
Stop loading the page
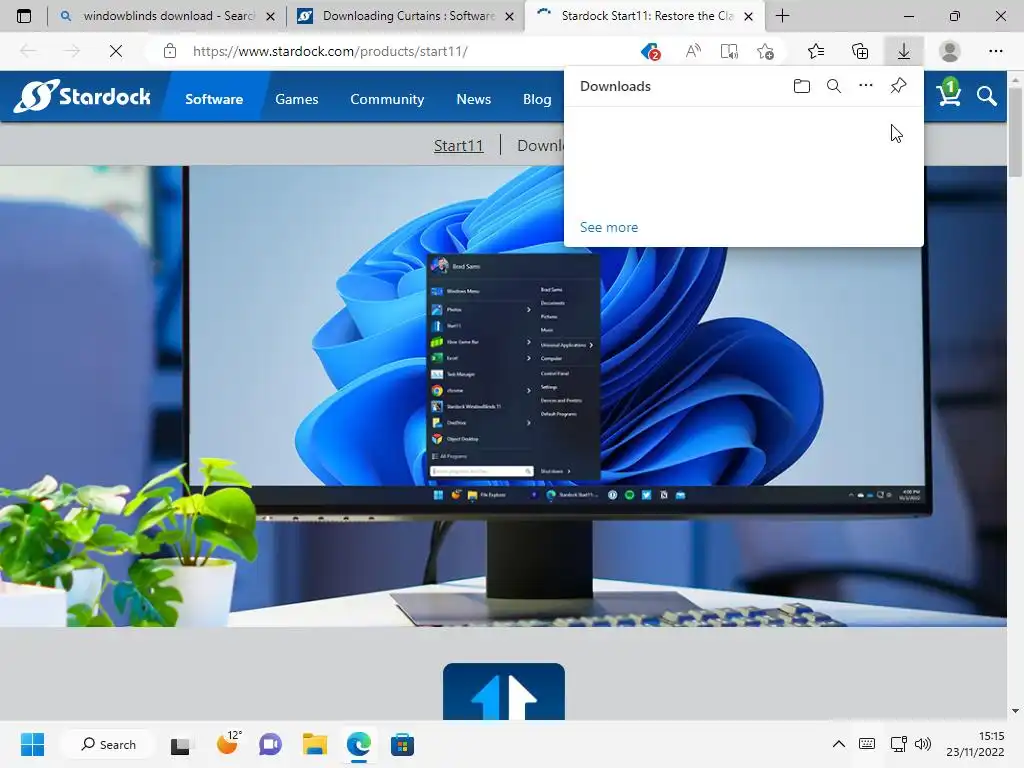[116, 51]
